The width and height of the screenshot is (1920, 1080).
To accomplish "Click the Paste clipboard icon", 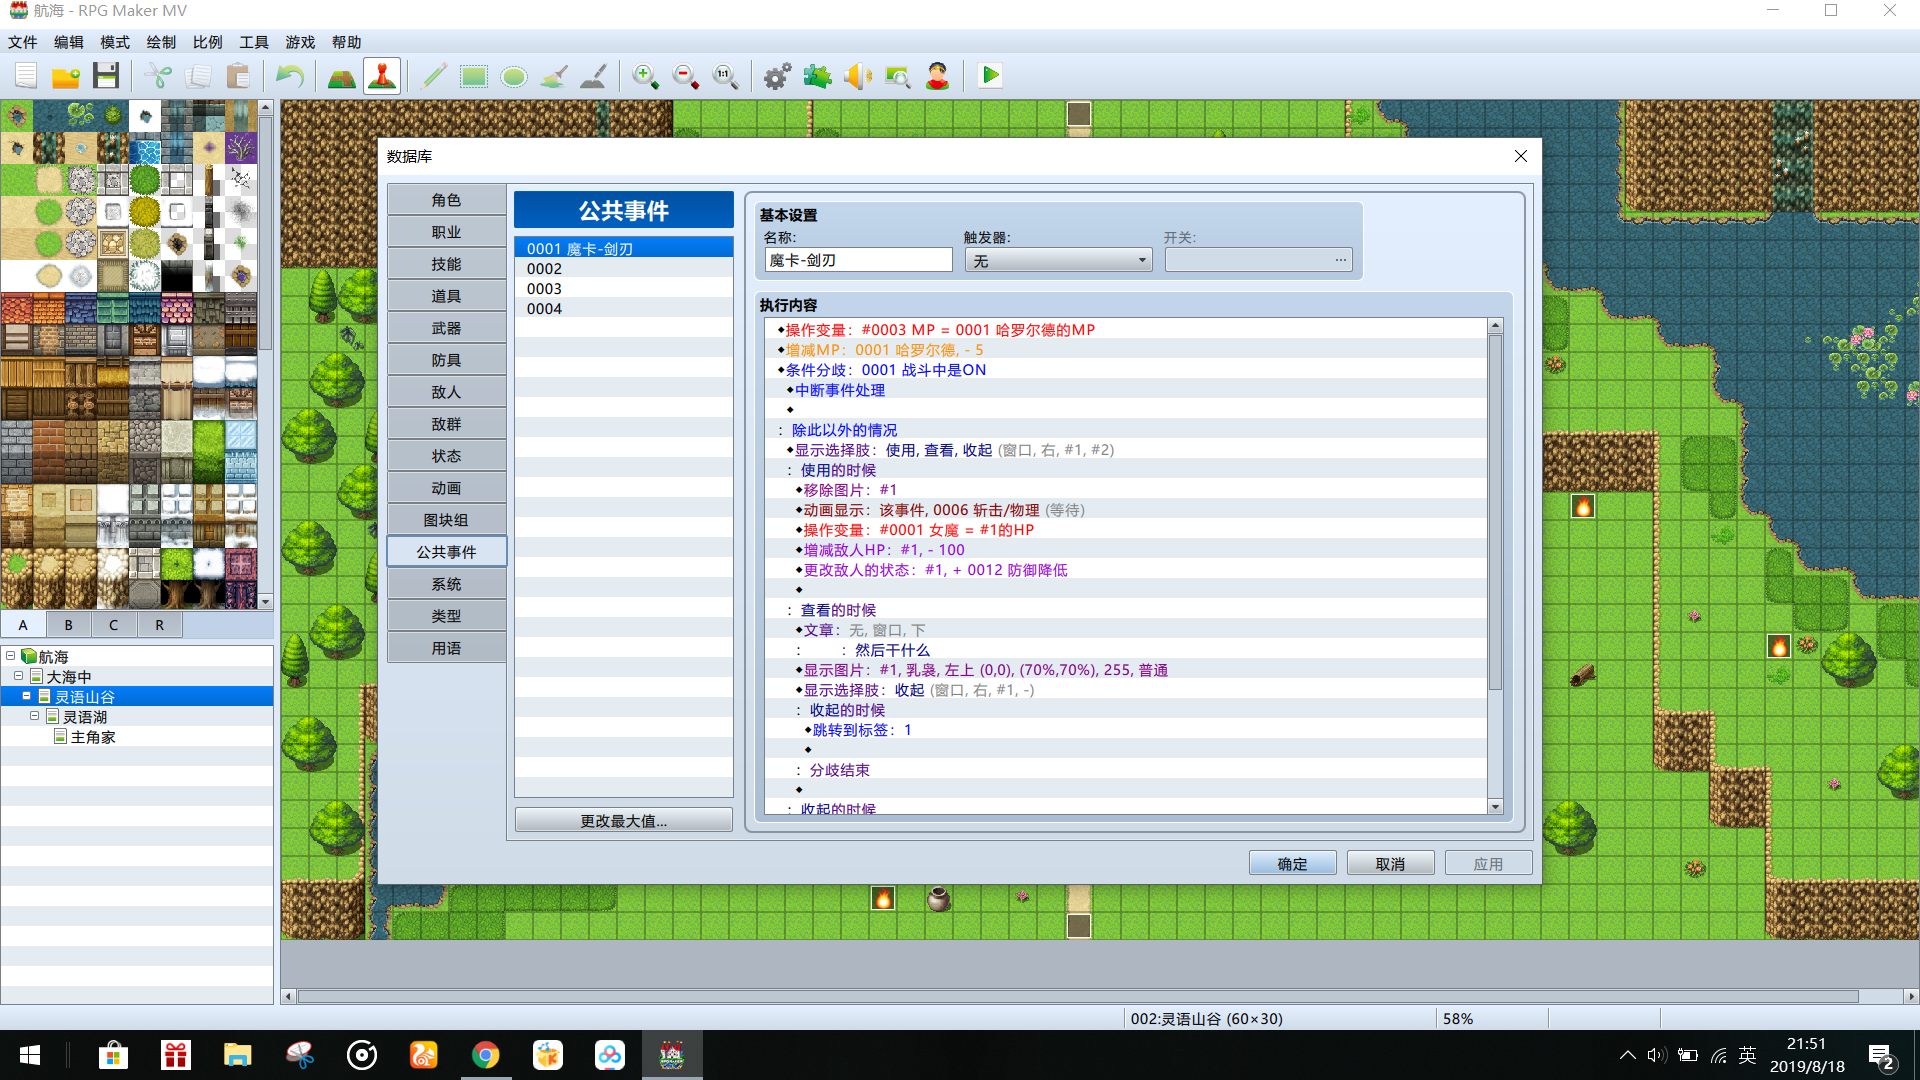I will point(238,76).
